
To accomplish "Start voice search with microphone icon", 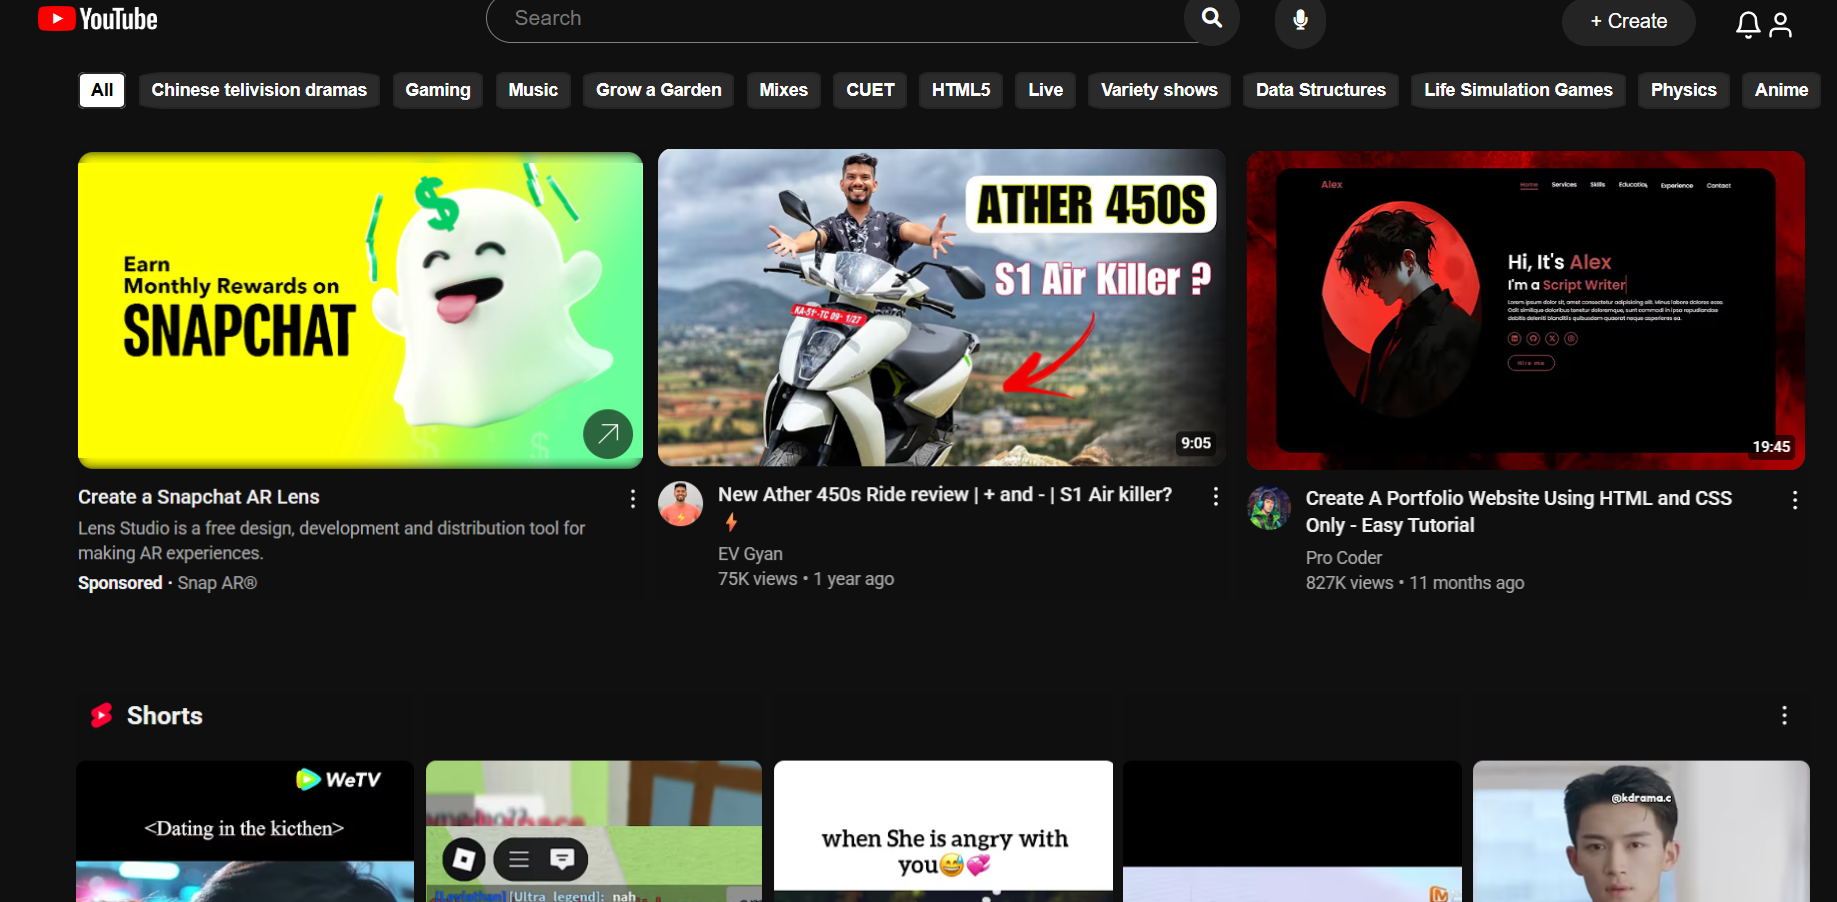I will pyautogui.click(x=1300, y=20).
